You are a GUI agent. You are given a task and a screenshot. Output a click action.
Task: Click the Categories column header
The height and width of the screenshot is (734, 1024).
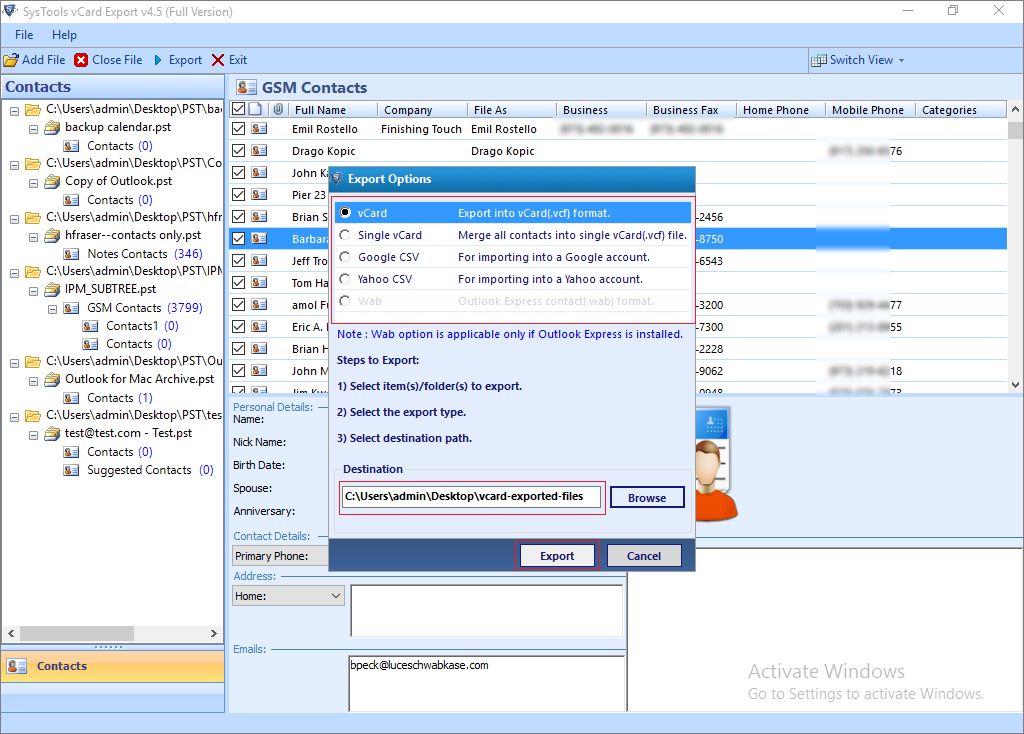click(960, 110)
